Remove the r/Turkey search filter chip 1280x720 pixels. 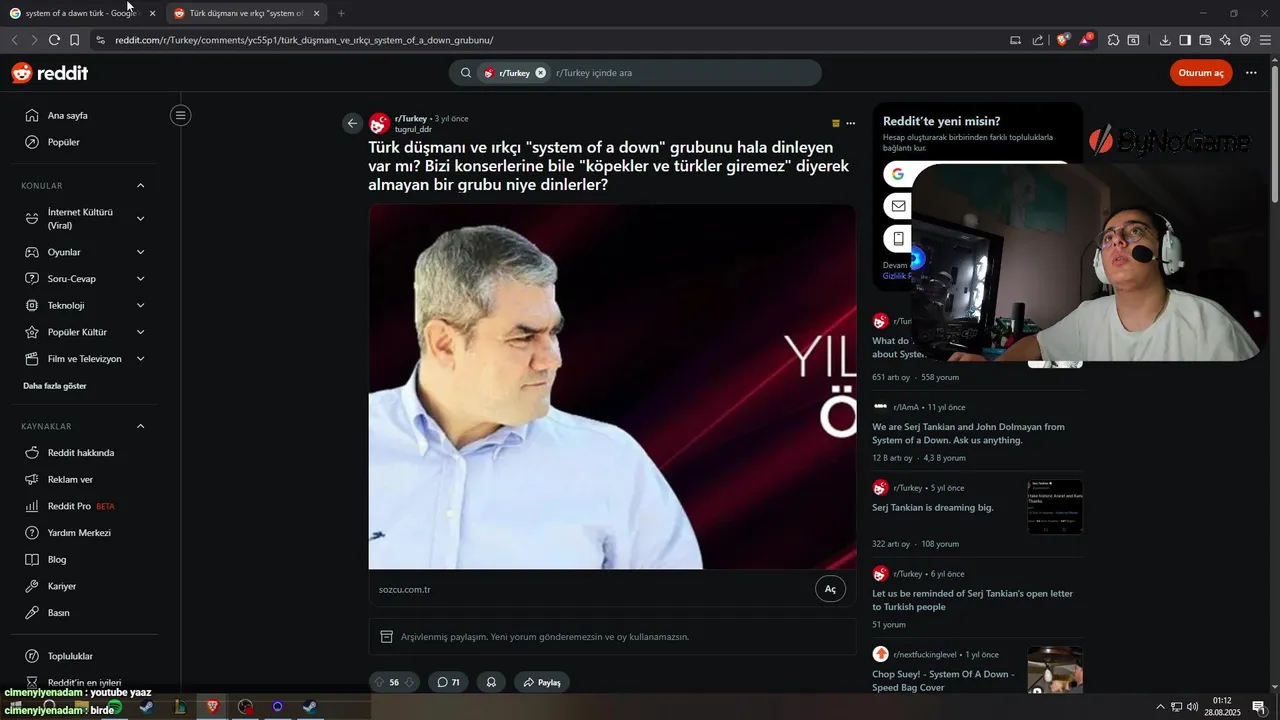[541, 73]
